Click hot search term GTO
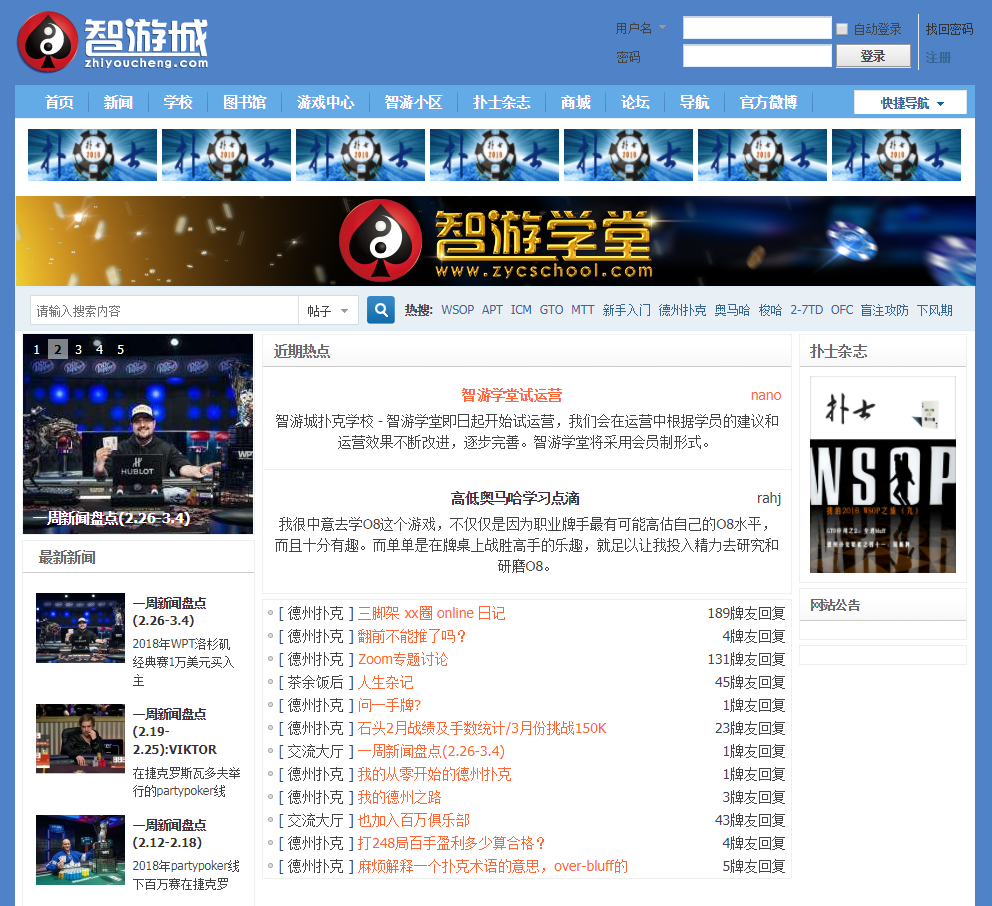The width and height of the screenshot is (992, 906). coord(552,310)
